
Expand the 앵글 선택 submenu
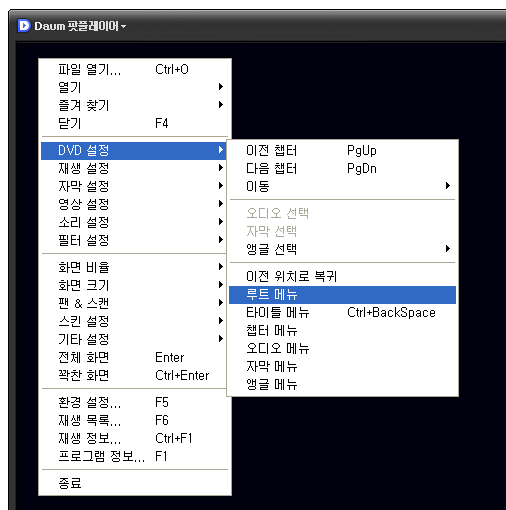(x=342, y=249)
